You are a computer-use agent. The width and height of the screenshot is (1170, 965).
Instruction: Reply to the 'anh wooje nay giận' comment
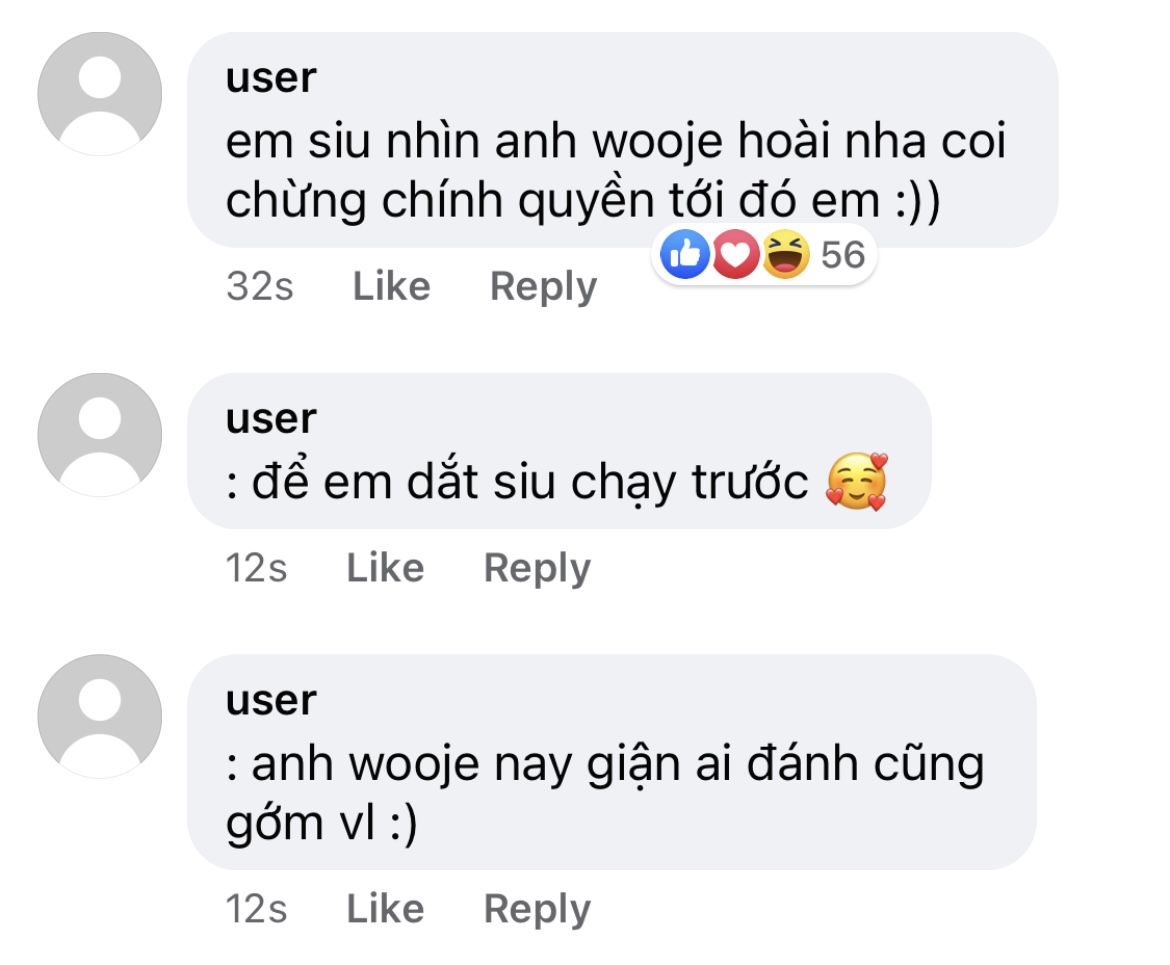537,909
